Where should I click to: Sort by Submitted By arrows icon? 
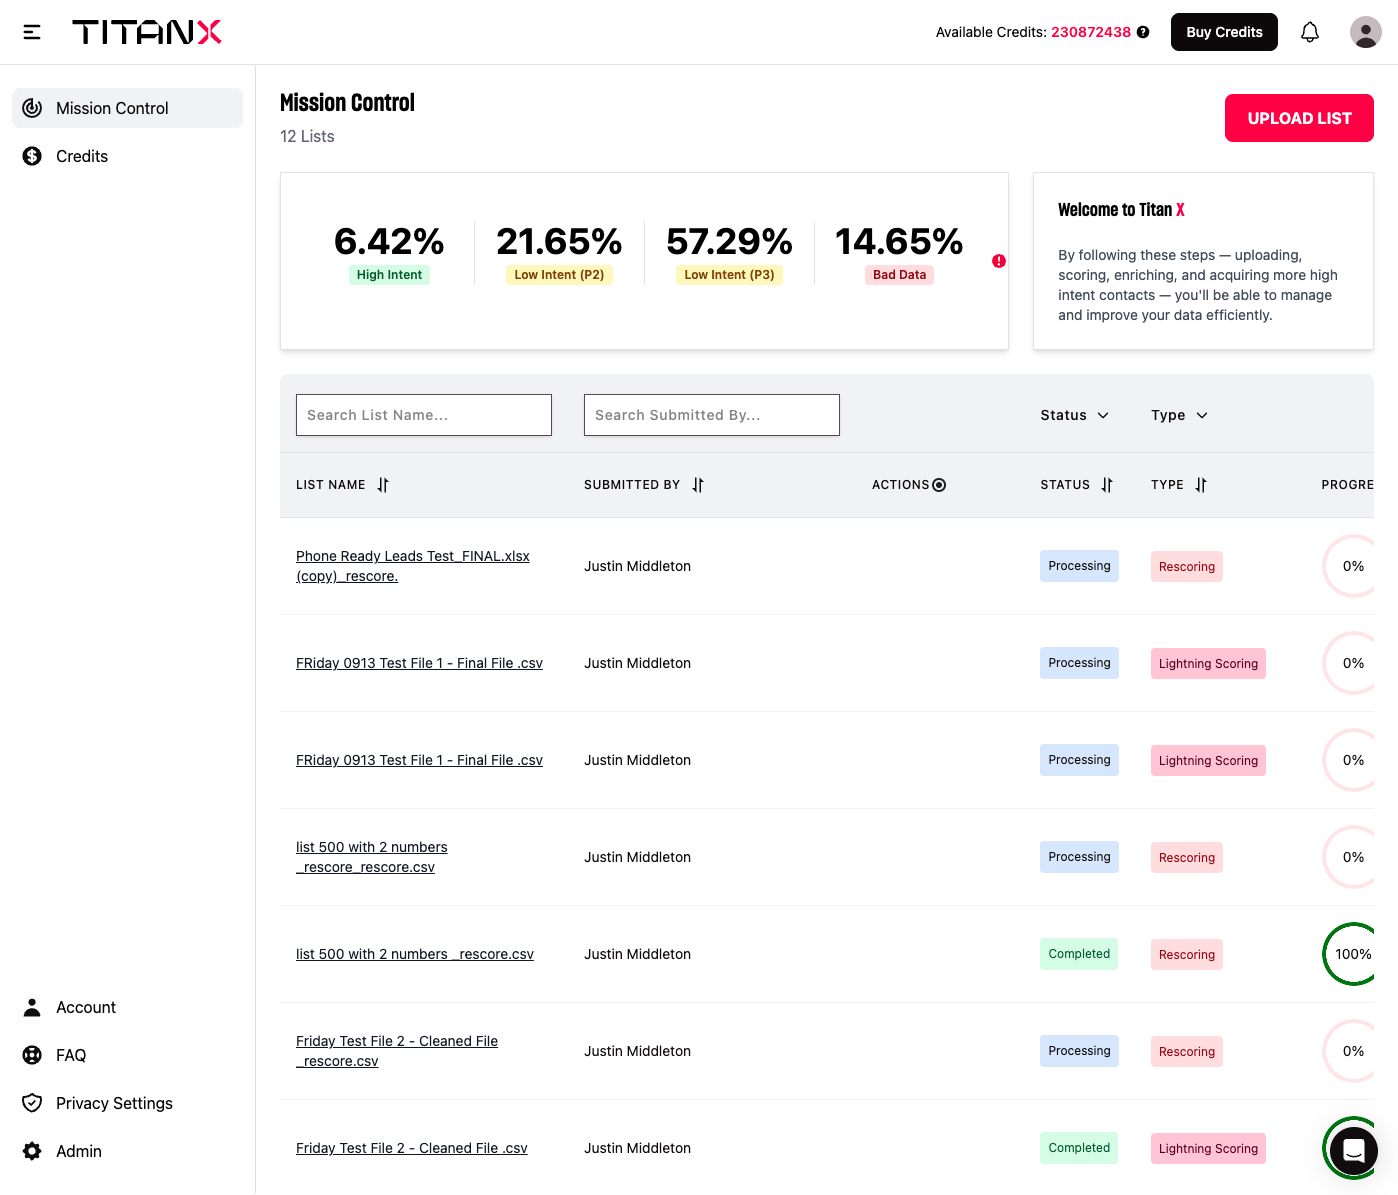698,485
